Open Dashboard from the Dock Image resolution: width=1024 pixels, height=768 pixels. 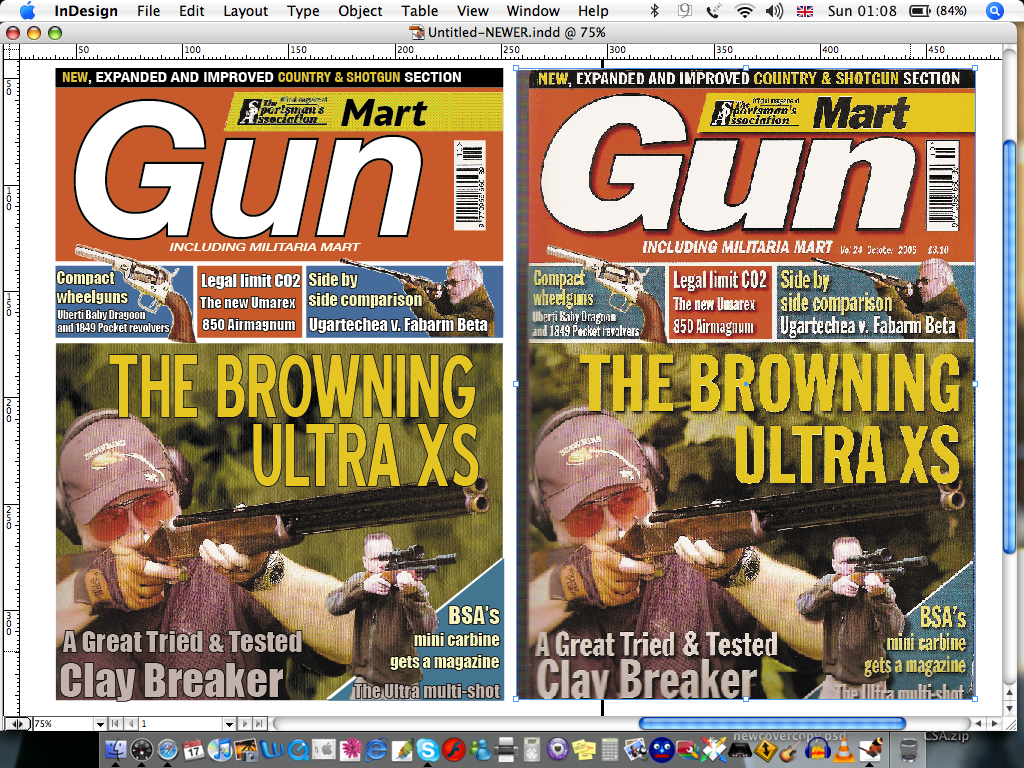click(142, 750)
